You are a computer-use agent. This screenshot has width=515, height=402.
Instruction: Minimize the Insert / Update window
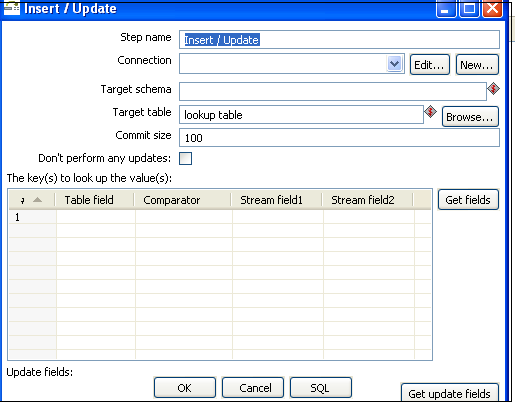point(446,8)
